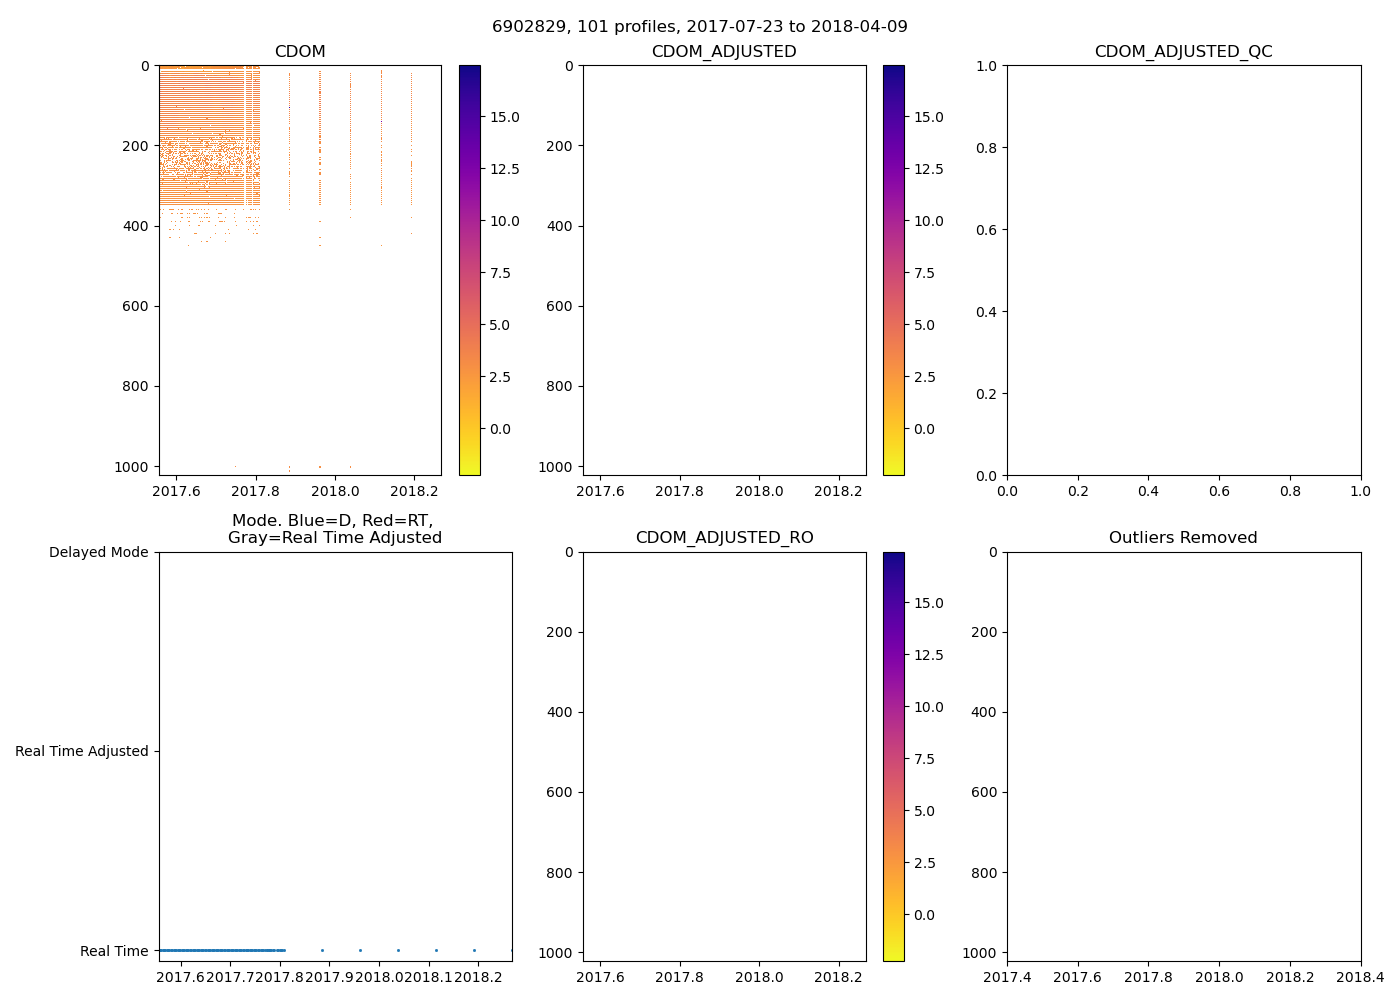Click the 'Delayed Mode' y-axis label
The width and height of the screenshot is (1400, 1000).
tap(98, 552)
